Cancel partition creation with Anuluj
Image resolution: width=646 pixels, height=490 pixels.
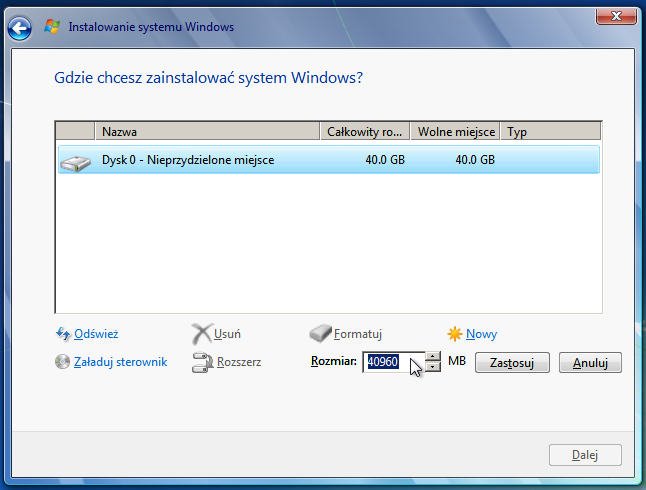590,363
